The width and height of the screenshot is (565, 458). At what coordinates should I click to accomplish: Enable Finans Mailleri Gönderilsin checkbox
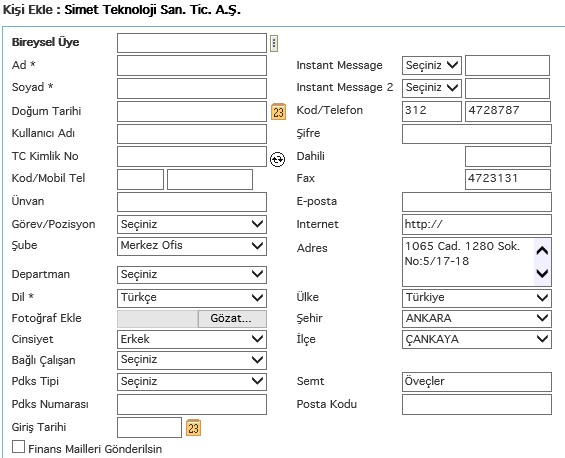tap(18, 447)
